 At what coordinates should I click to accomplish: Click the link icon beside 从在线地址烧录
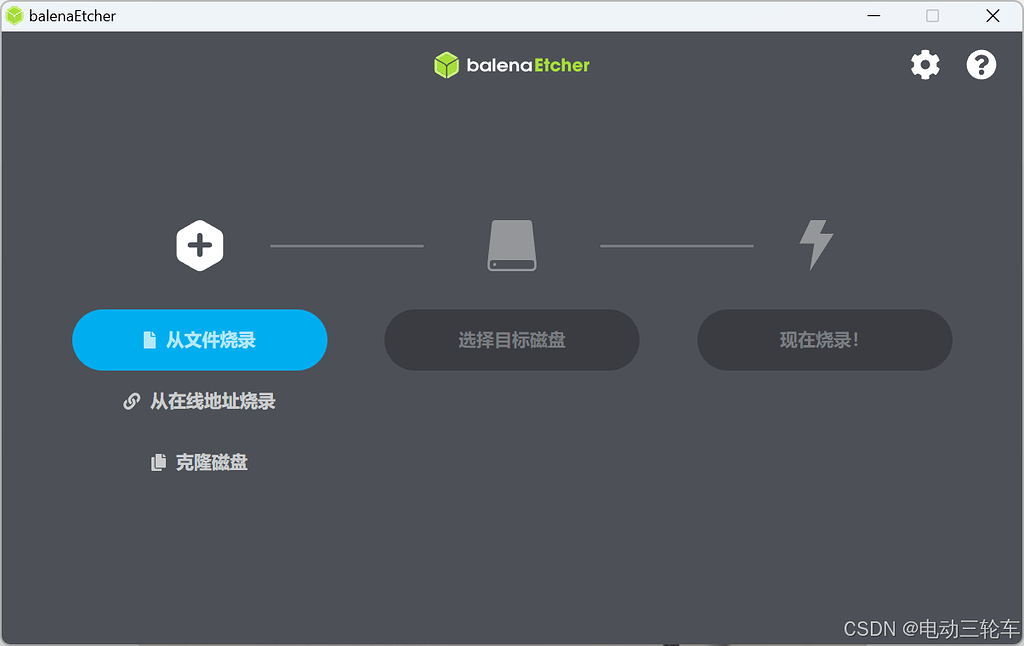pos(131,401)
